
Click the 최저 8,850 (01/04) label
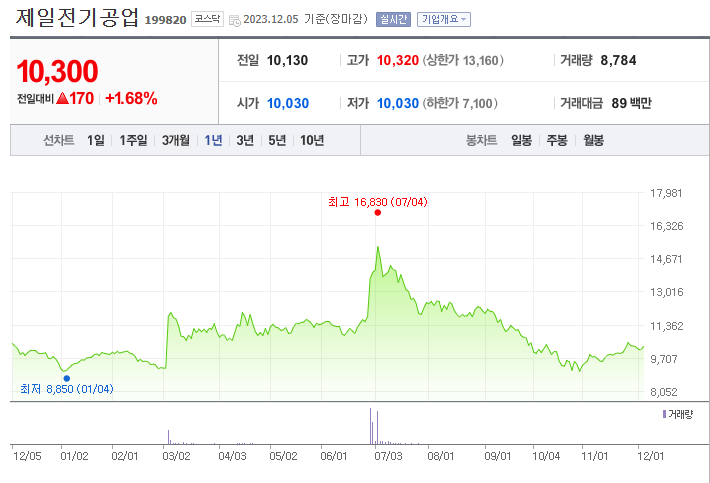point(67,389)
